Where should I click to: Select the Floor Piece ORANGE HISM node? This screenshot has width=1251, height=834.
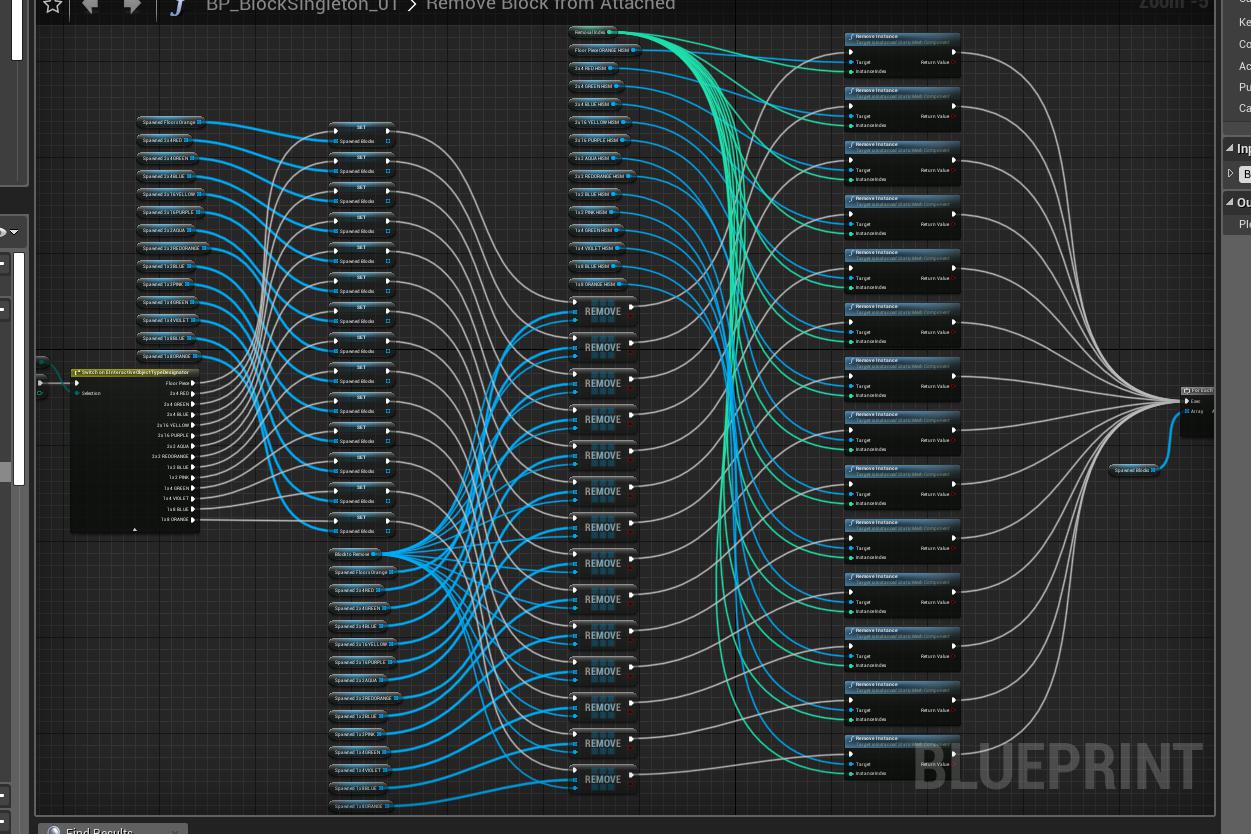click(x=603, y=50)
